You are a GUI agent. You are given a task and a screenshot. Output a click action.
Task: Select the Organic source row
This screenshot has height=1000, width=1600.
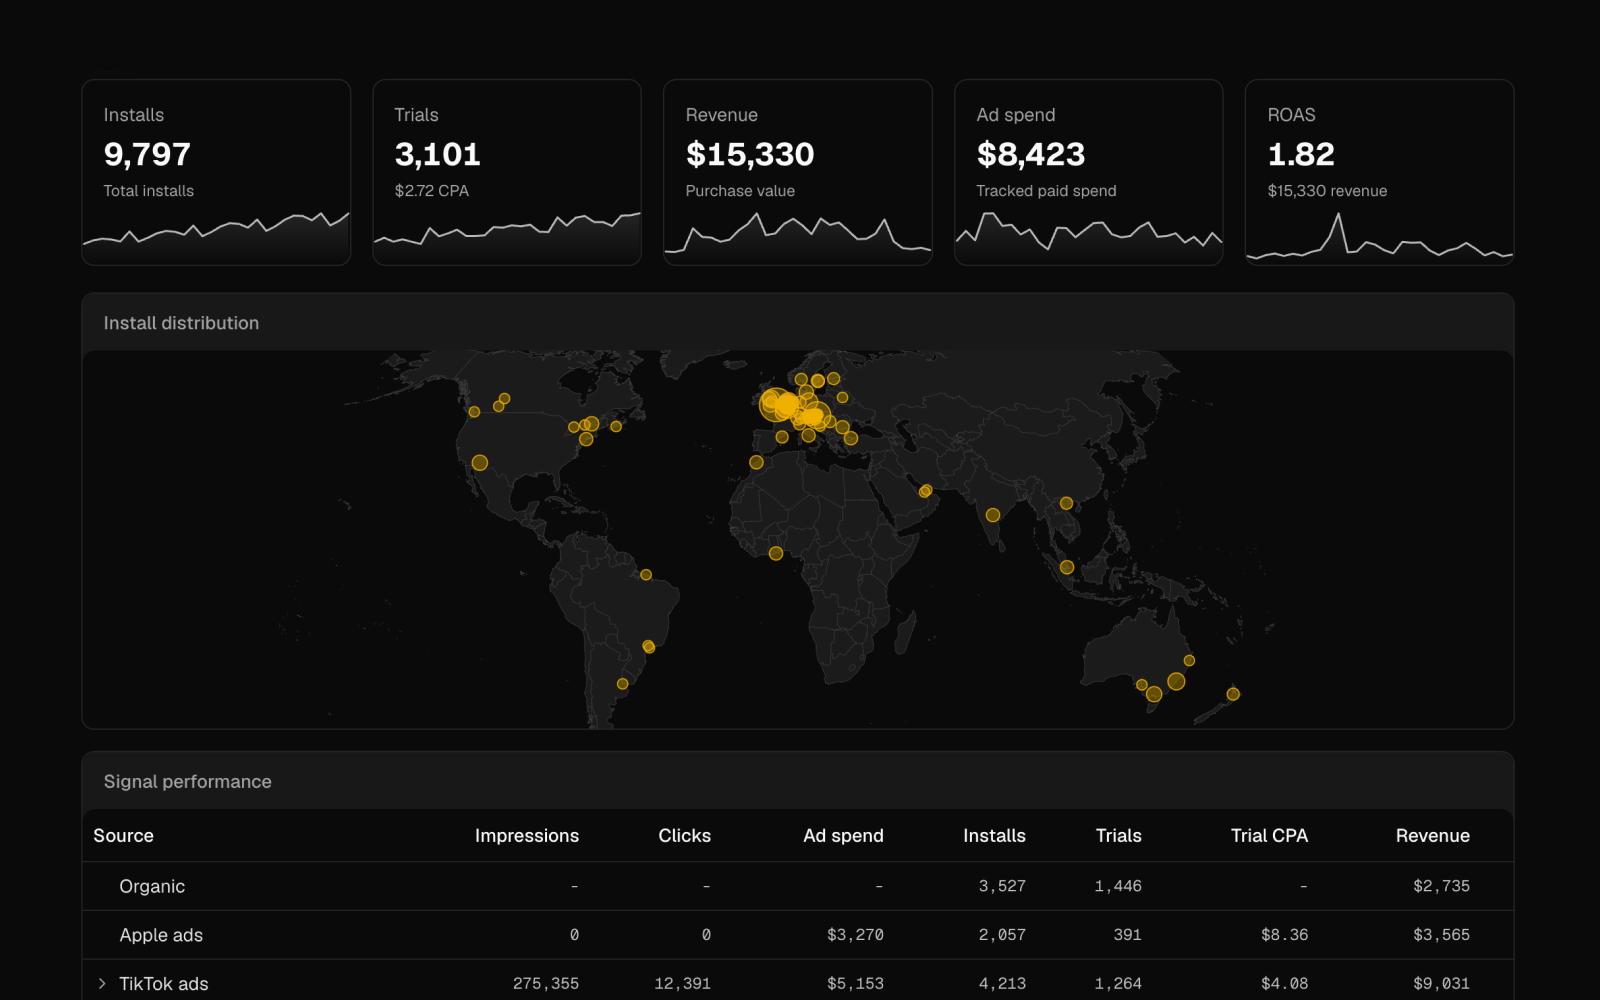[x=798, y=886]
